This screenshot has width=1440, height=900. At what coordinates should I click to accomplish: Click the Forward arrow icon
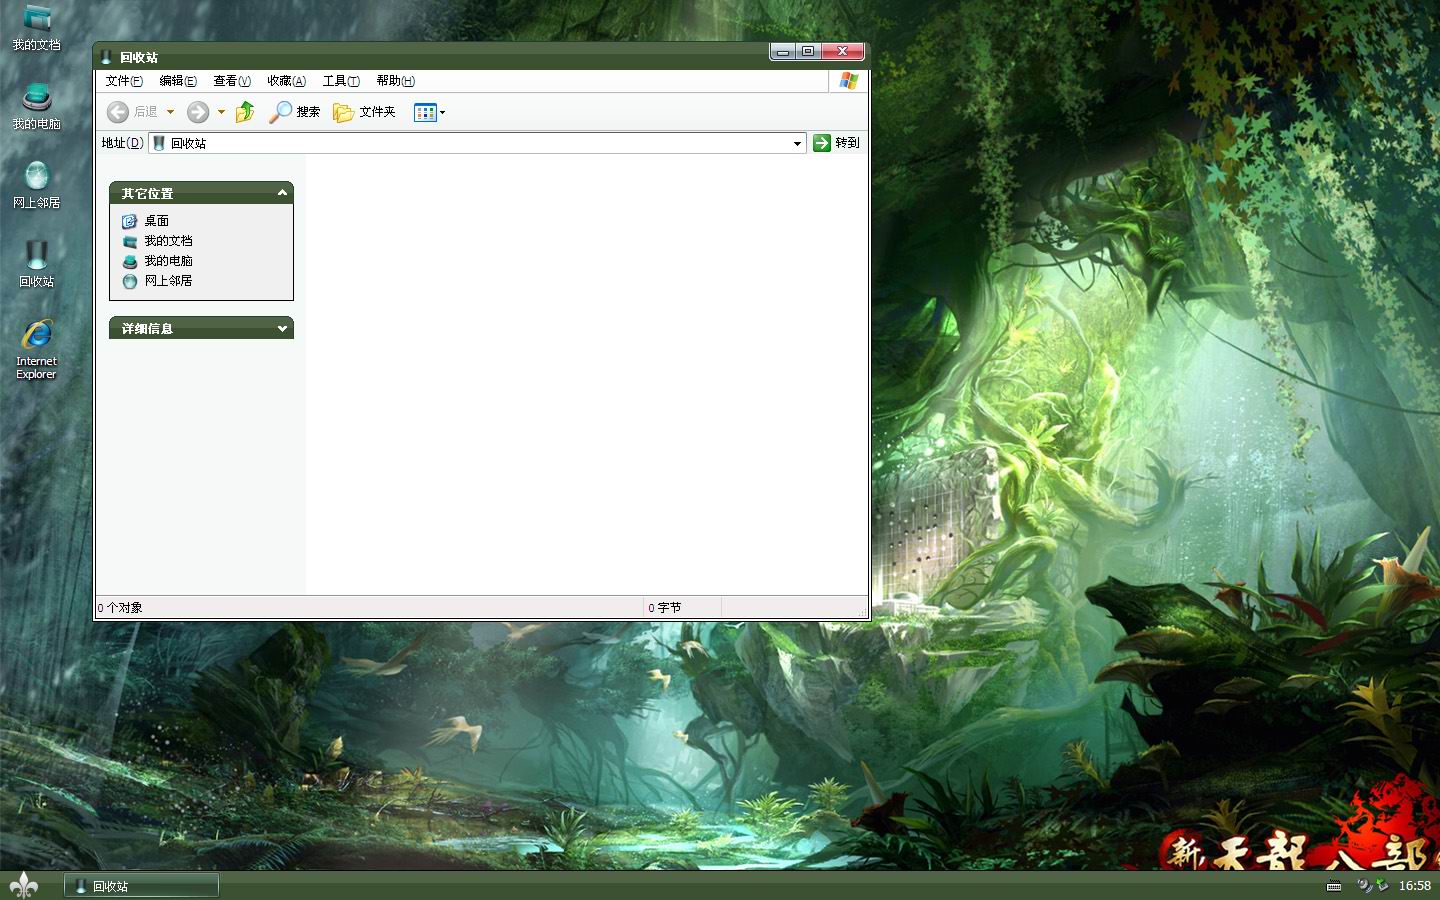pyautogui.click(x=198, y=112)
